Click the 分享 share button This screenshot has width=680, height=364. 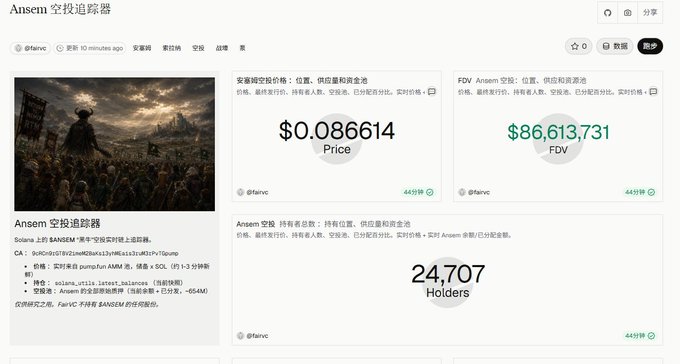pos(650,13)
